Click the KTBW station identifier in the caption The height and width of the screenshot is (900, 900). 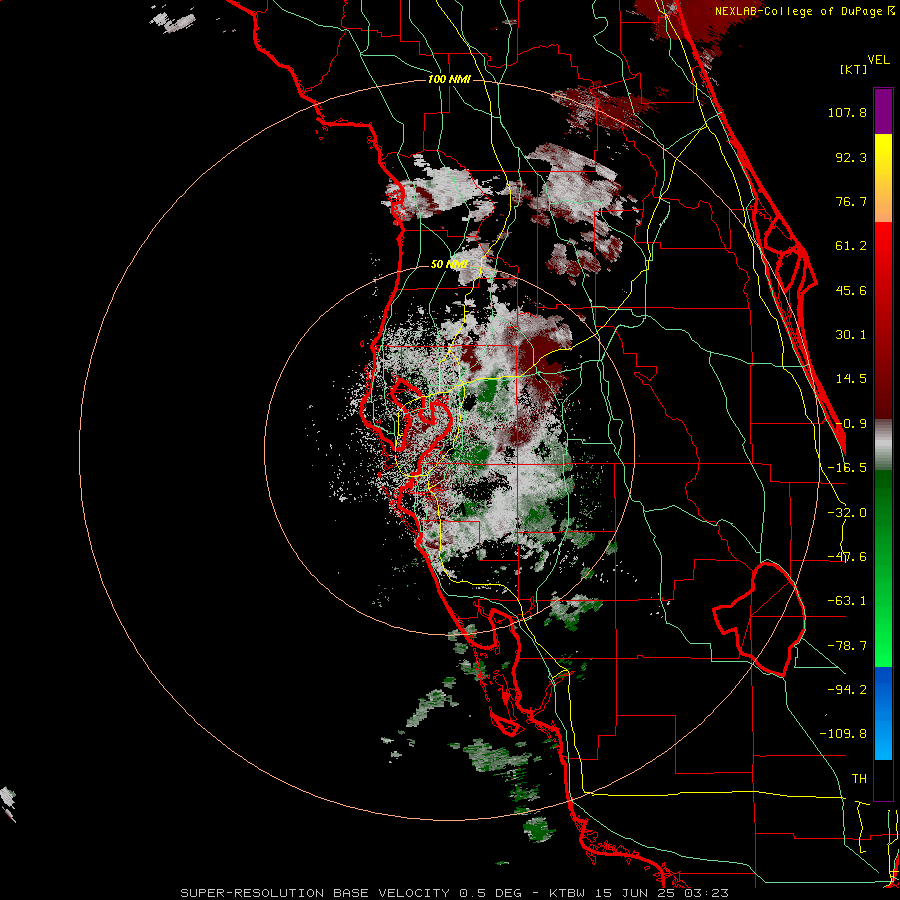(569, 893)
